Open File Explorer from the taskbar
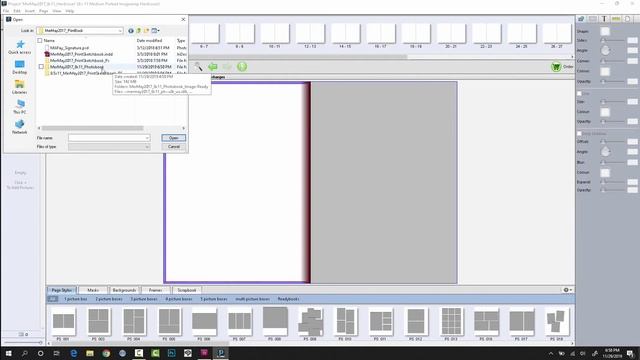640x360 pixels. (x=90, y=353)
